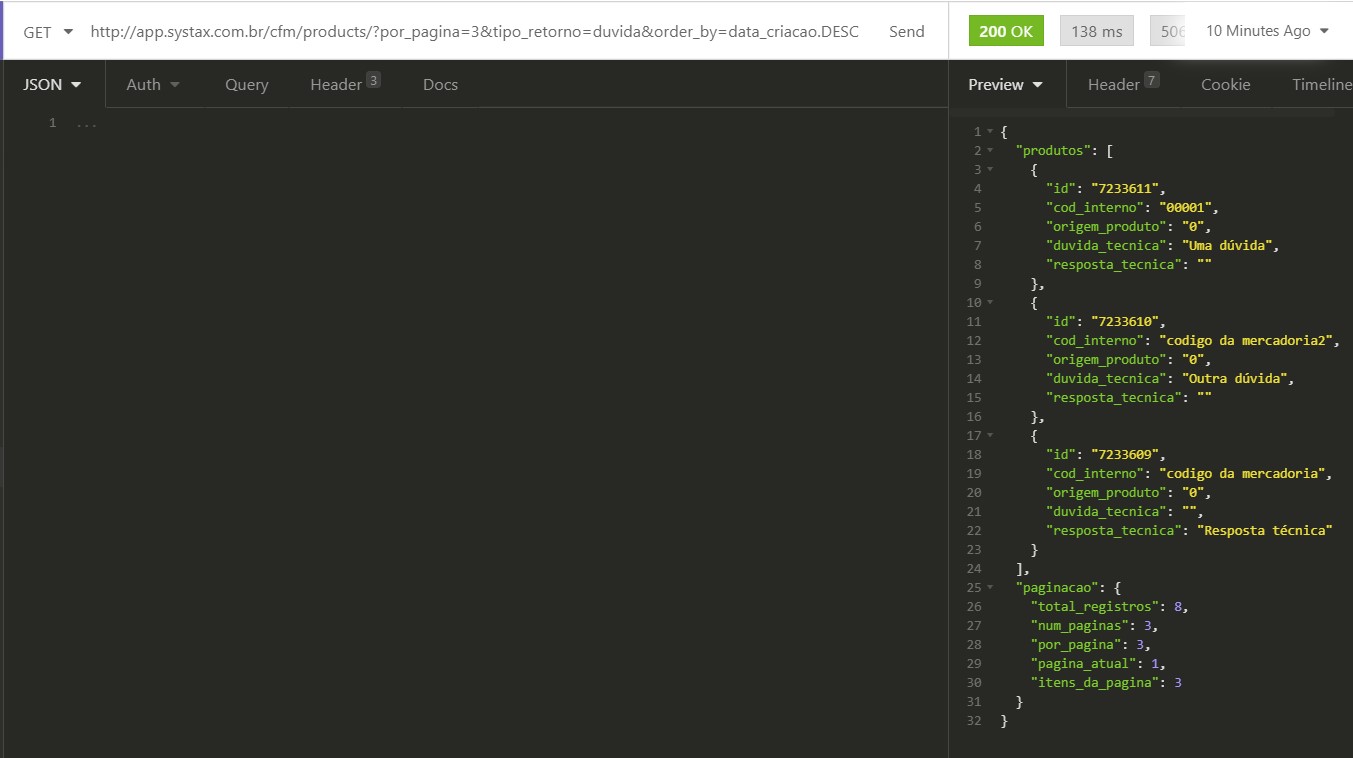Click the request URL field
1353x758 pixels.
(474, 31)
